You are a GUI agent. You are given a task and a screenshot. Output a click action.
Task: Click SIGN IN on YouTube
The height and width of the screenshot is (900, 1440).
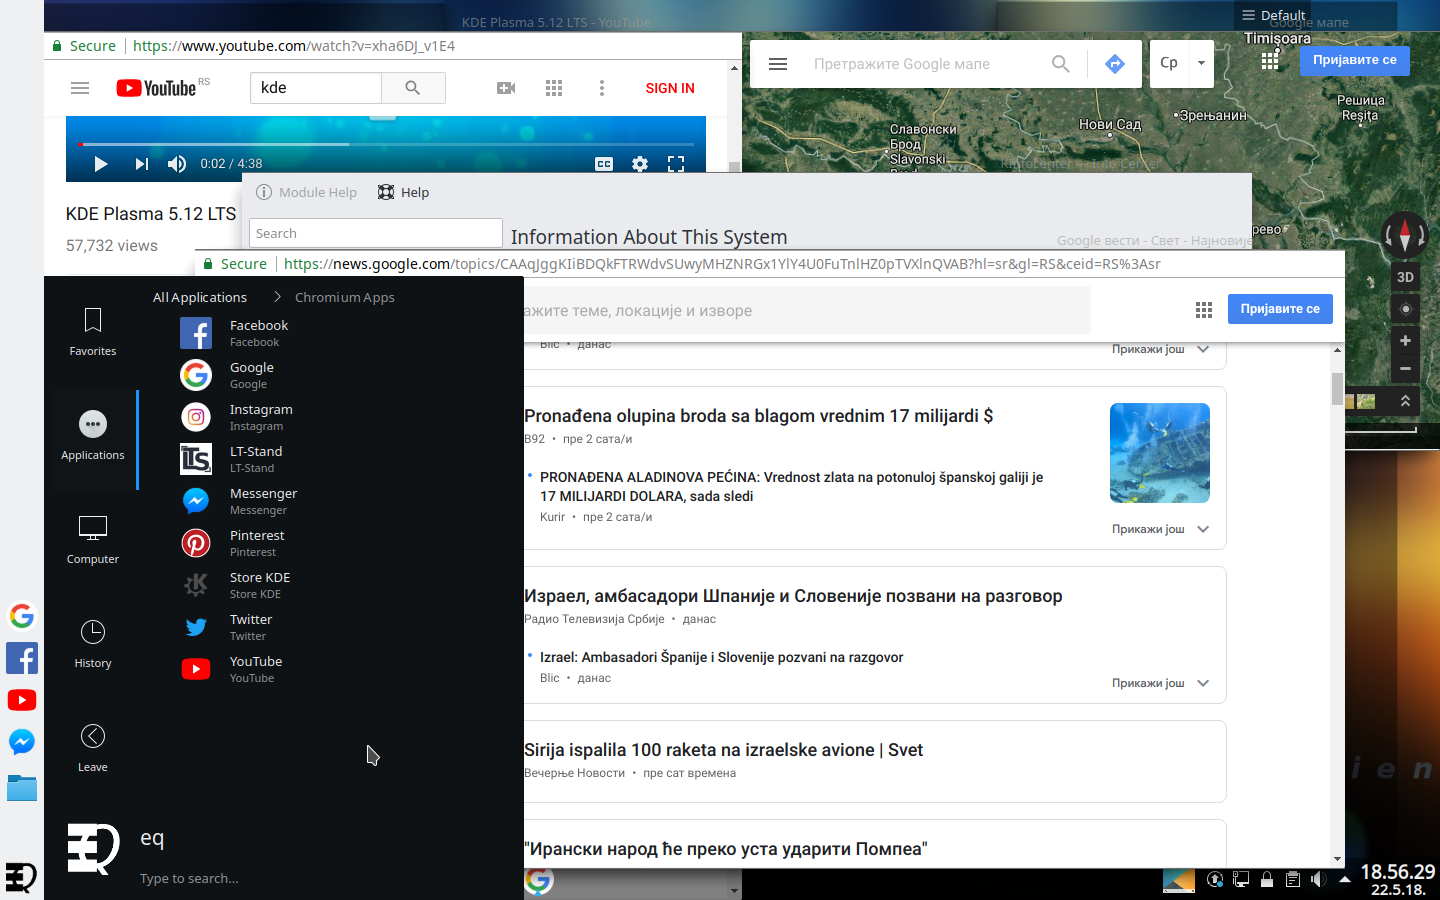coord(670,88)
